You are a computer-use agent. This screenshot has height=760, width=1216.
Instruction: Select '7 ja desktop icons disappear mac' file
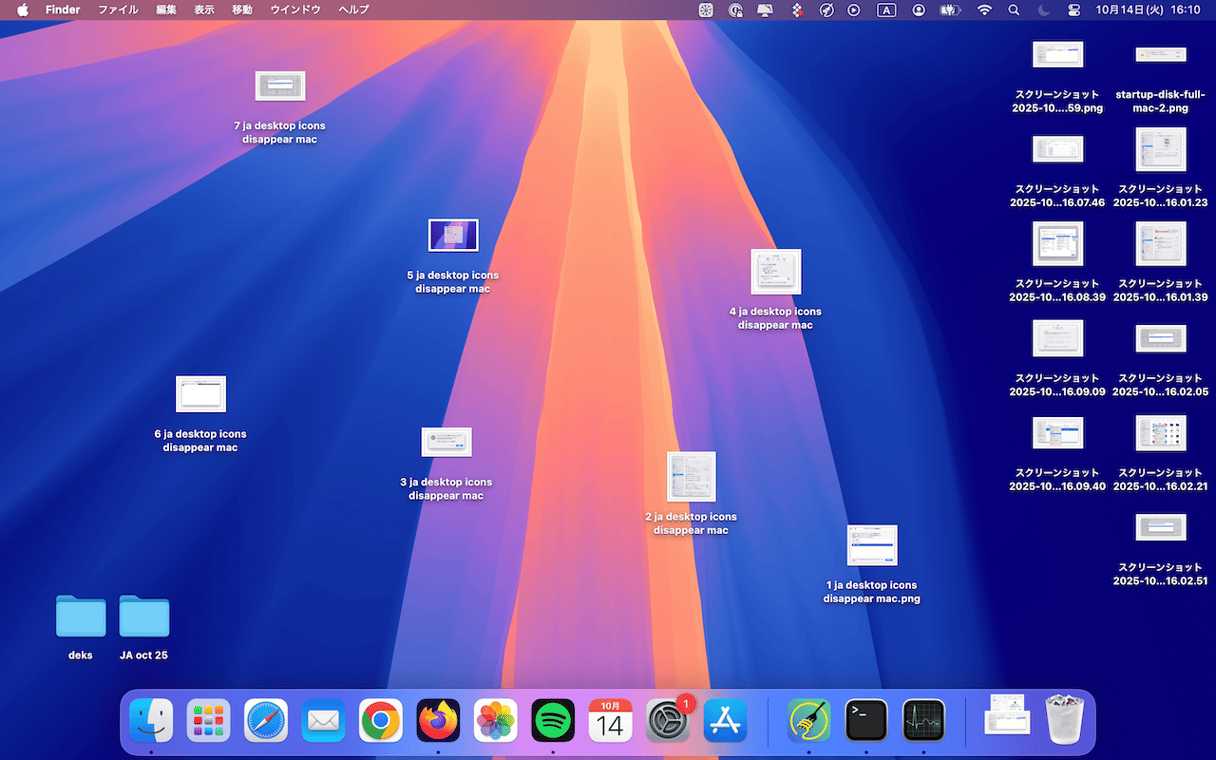tap(280, 87)
